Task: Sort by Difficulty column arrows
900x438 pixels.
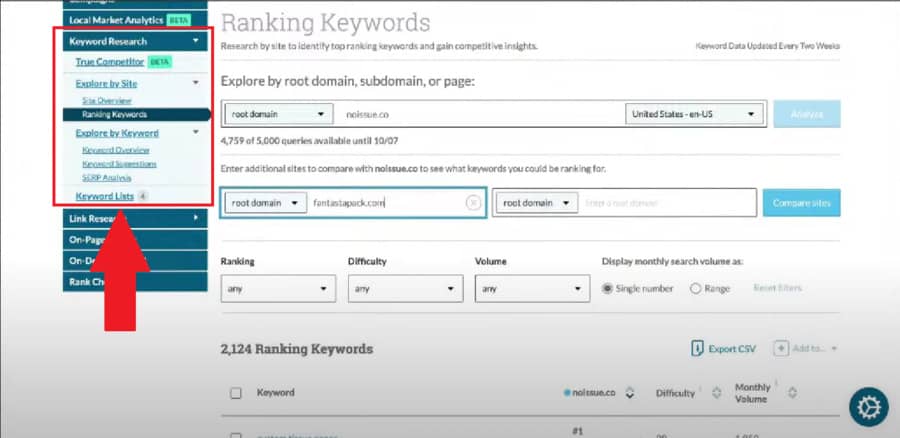Action: 716,393
